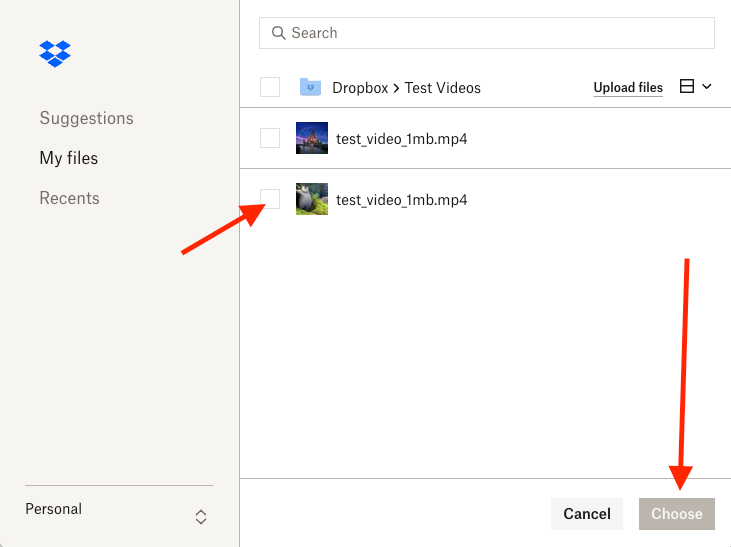Select the bunny video thumbnail
Viewport: 731px width, 547px height.
(x=312, y=199)
